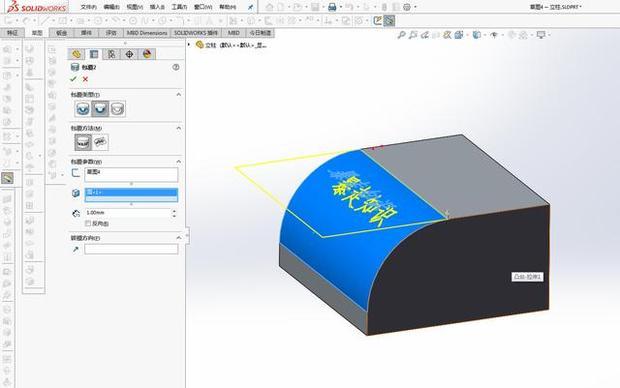
Task: Open the Hide/Show Items icon
Action: (494, 35)
